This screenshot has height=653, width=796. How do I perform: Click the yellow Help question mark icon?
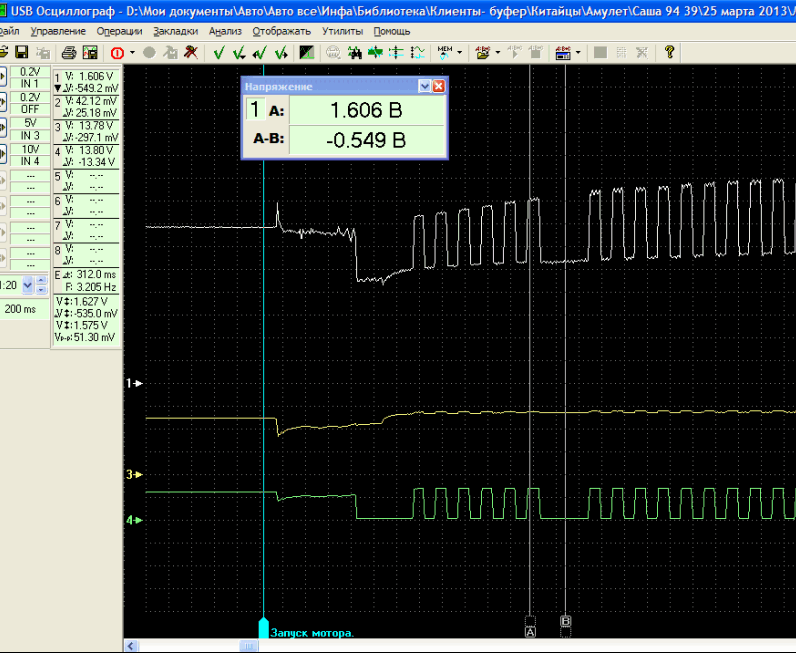coord(669,52)
